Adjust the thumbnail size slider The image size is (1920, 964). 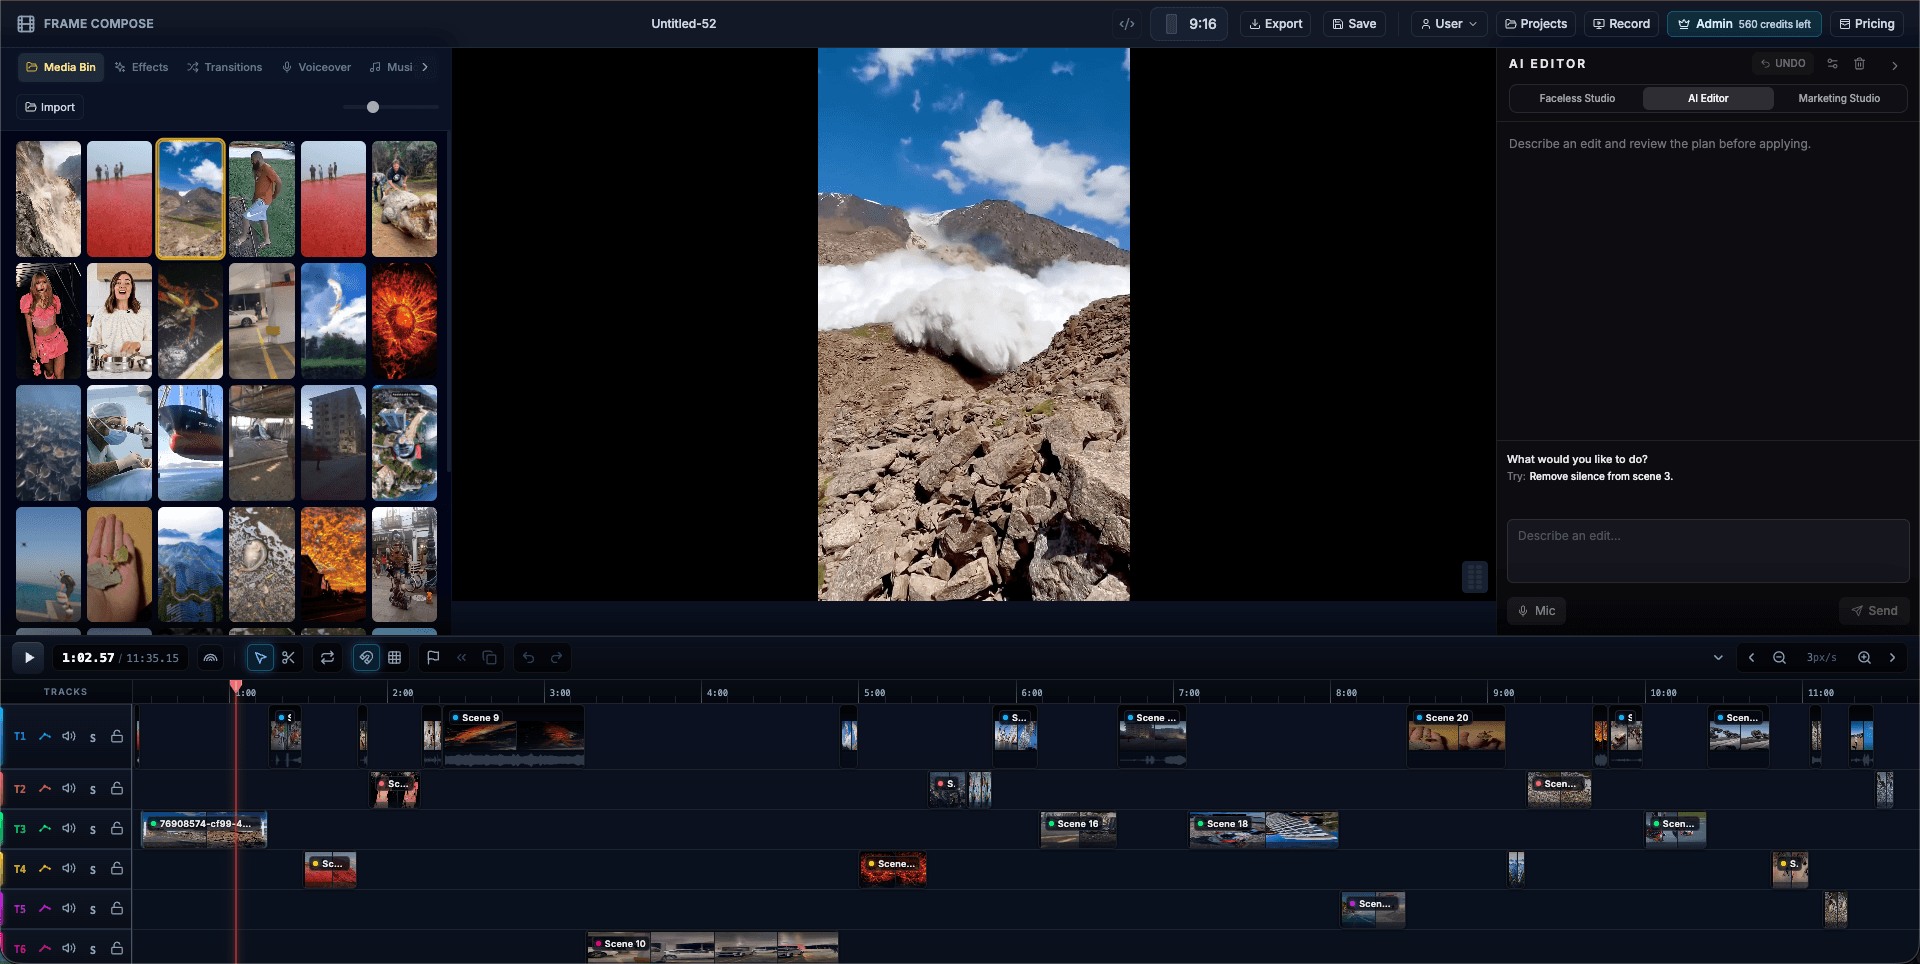[390, 107]
